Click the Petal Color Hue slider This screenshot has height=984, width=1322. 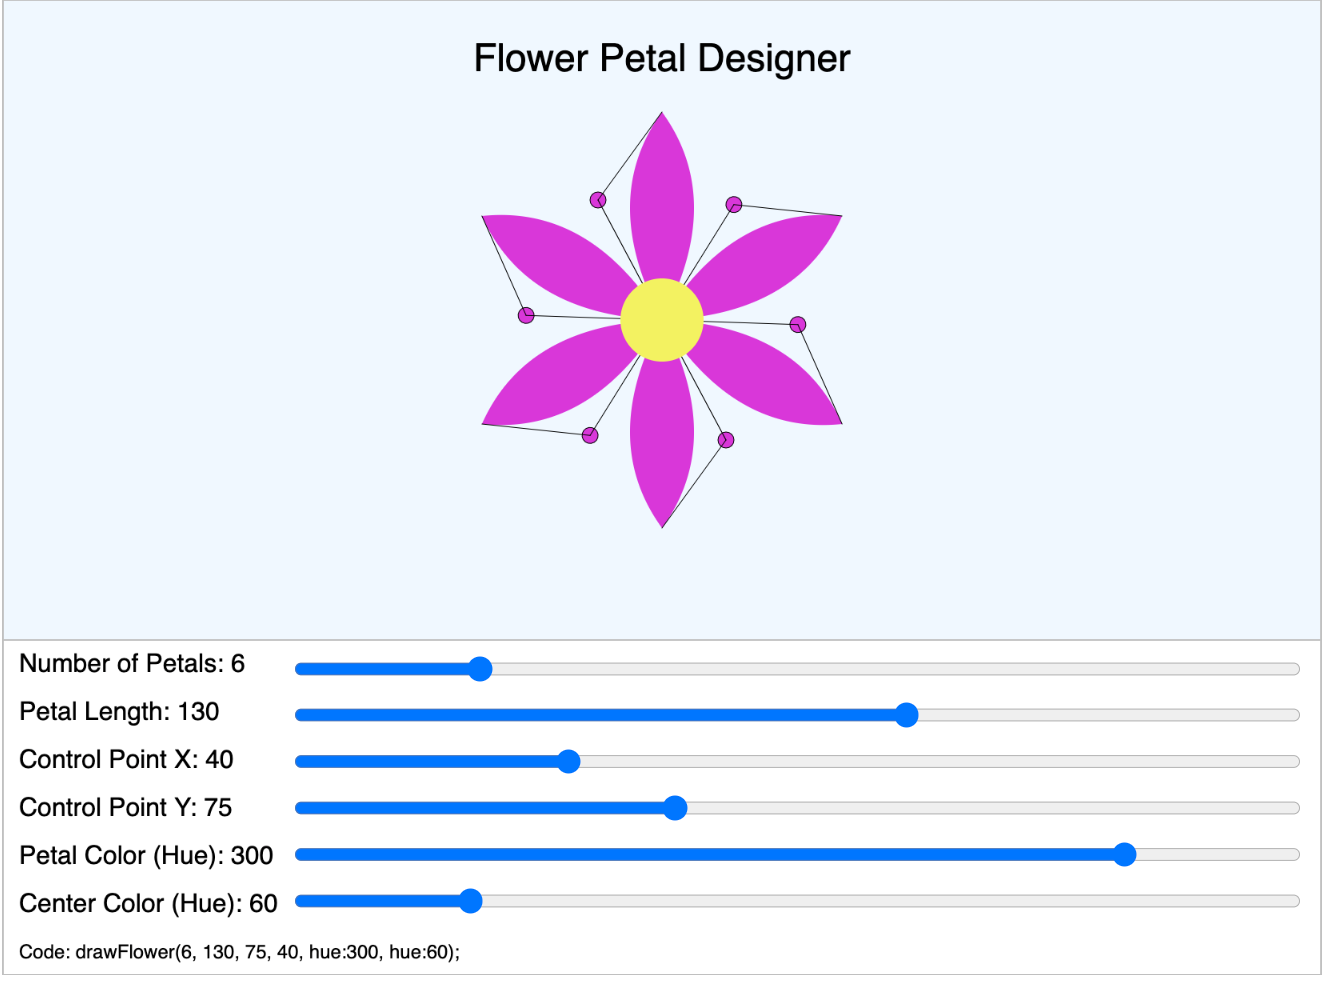point(1126,855)
